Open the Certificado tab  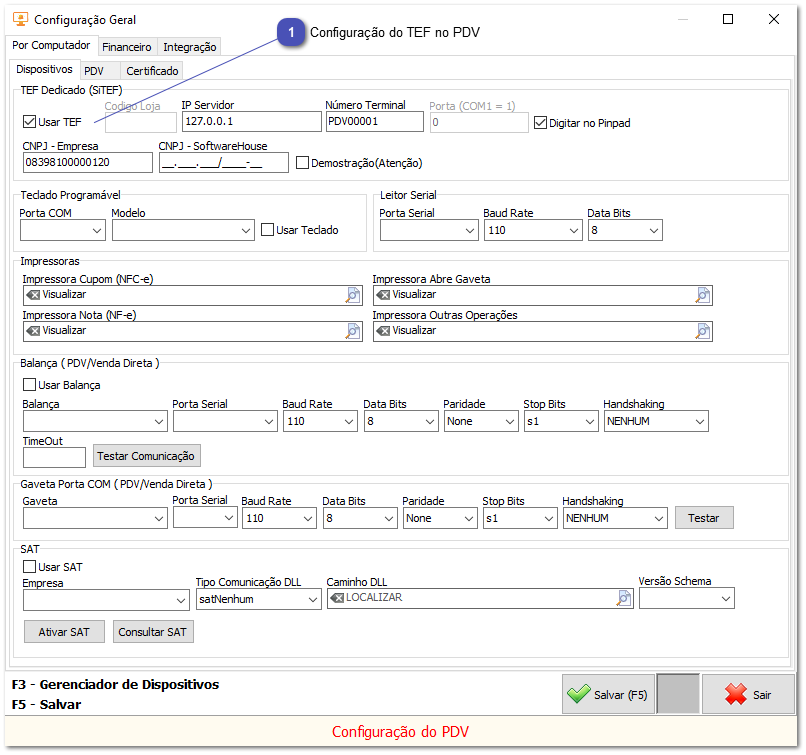[x=151, y=71]
